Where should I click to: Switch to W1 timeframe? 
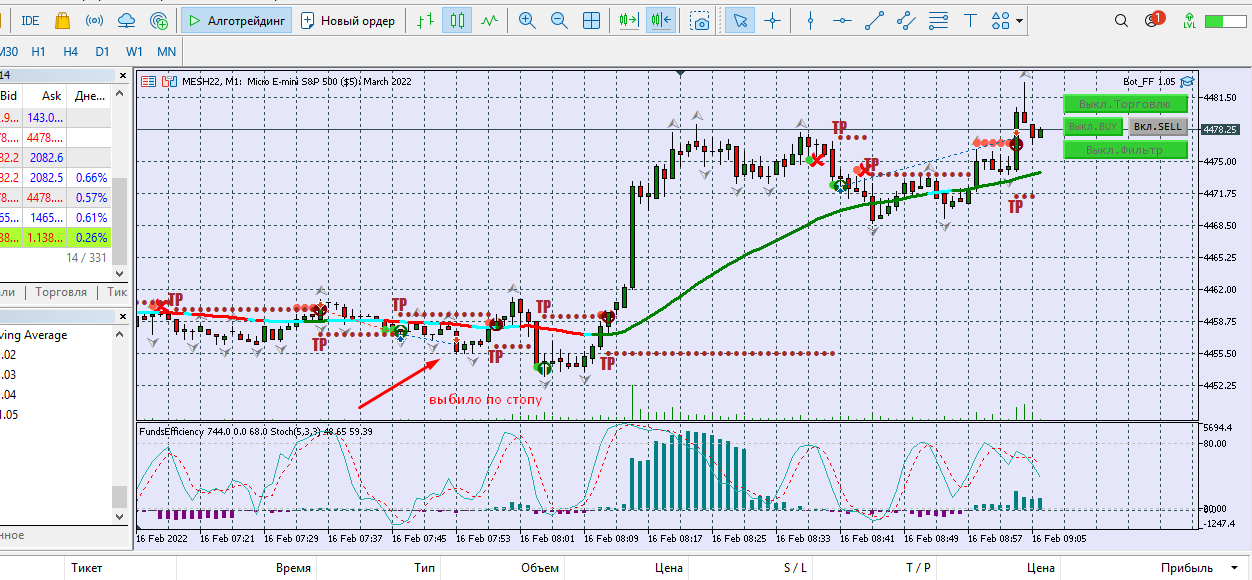[134, 51]
